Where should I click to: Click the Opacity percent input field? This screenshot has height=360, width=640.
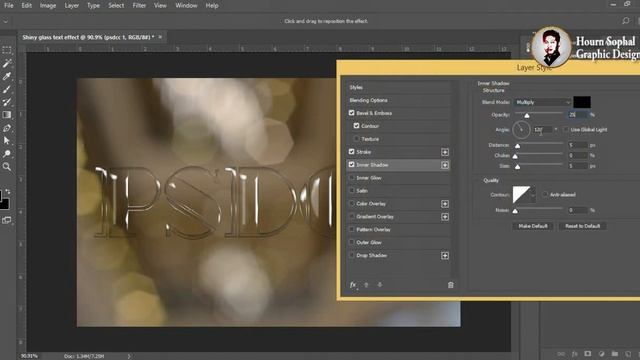[x=578, y=115]
